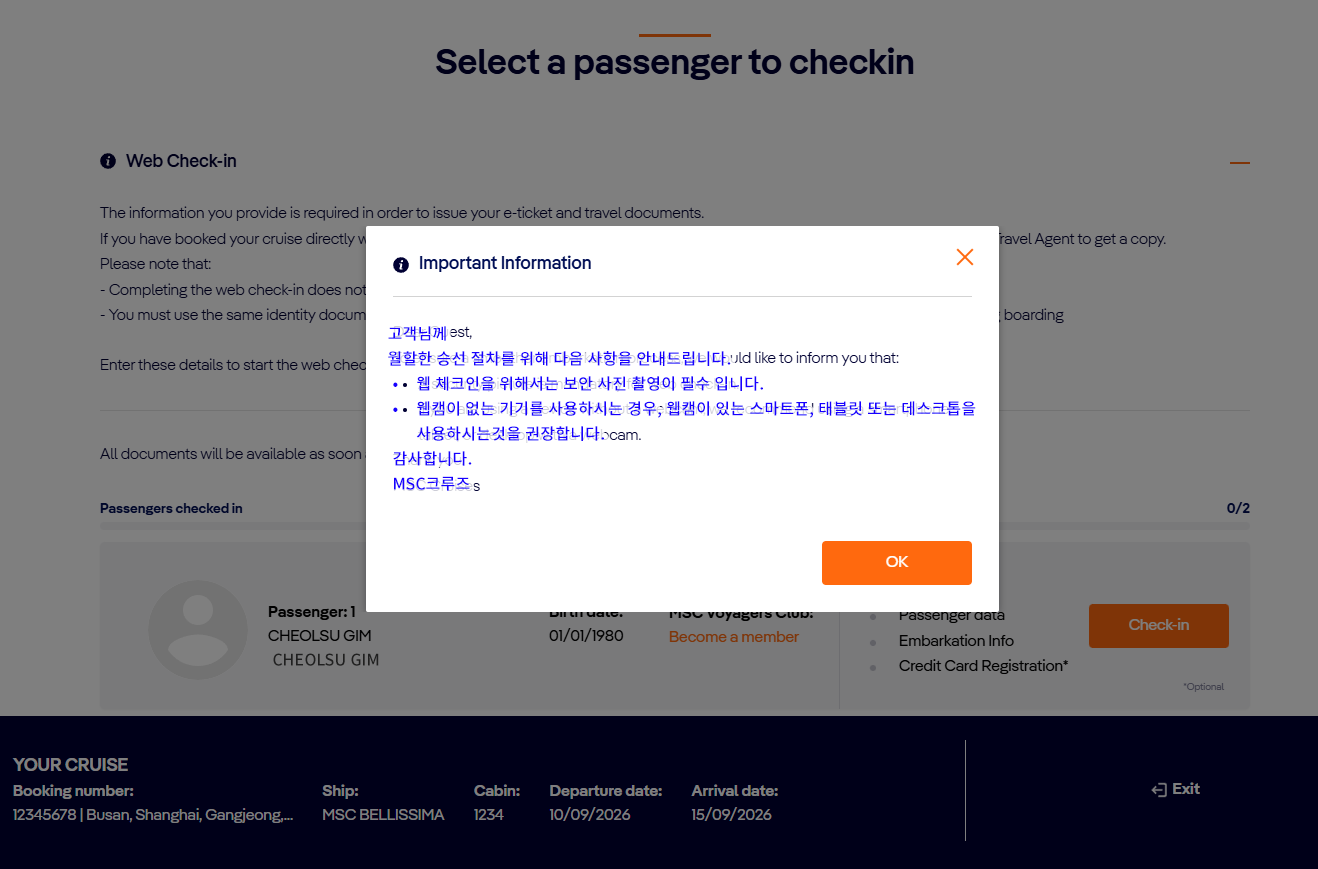Click the Web Check-in info icon
The image size is (1318, 869).
[108, 161]
